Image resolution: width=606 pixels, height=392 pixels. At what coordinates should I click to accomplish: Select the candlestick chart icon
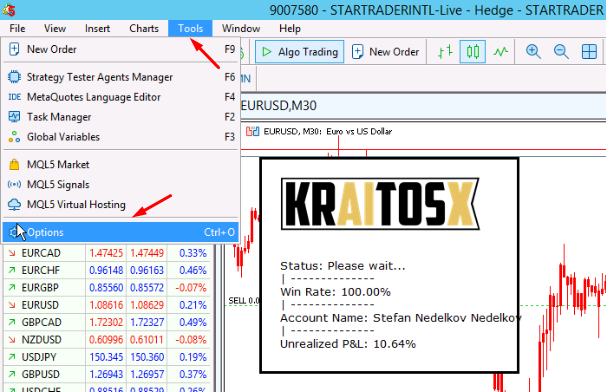[x=472, y=51]
